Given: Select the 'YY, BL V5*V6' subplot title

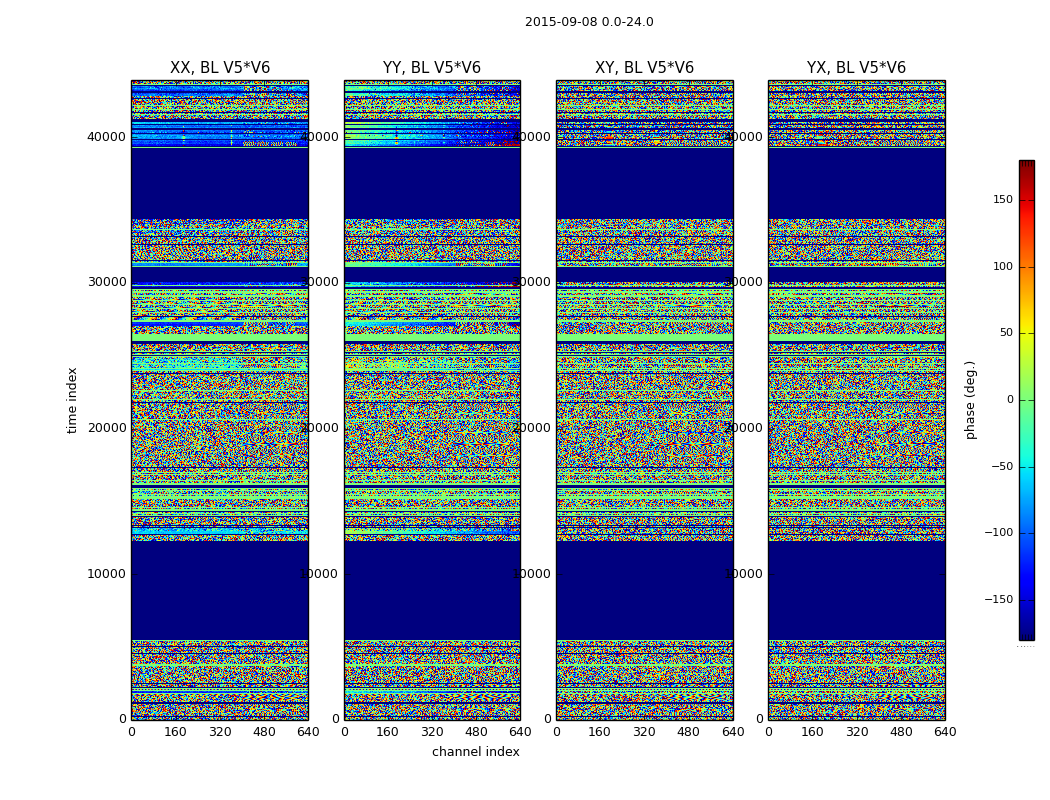Looking at the screenshot, I should coord(432,68).
